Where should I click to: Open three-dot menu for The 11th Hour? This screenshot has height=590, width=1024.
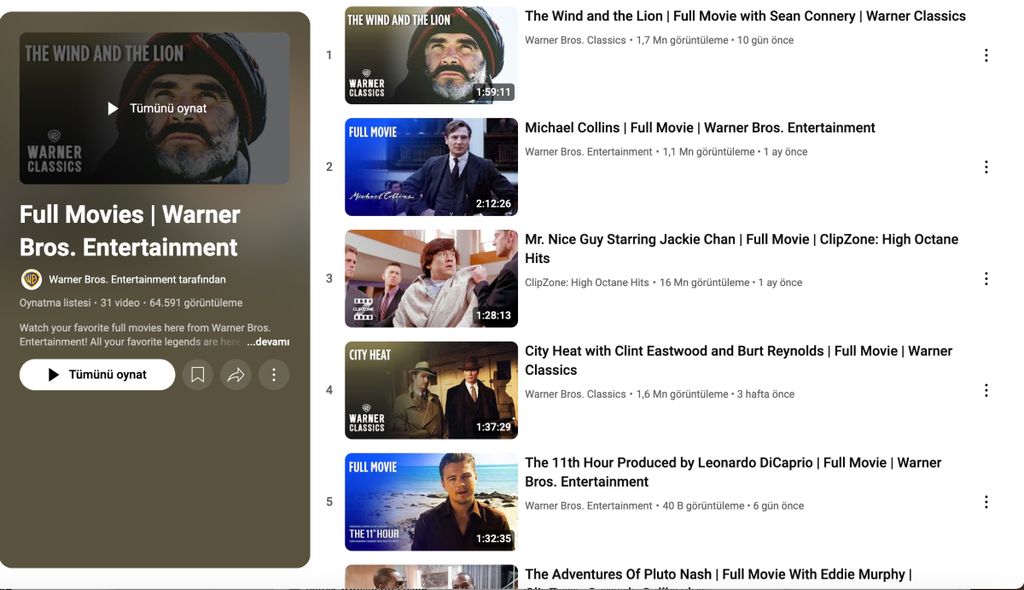pyautogui.click(x=986, y=501)
